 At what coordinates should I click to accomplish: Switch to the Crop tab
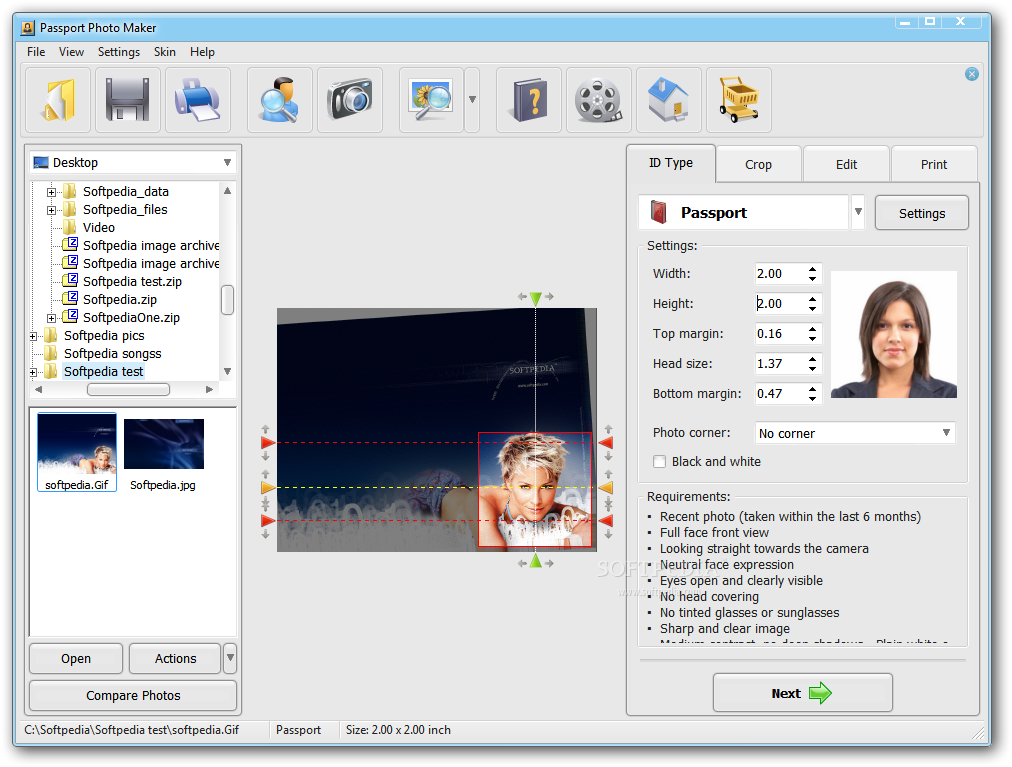click(758, 165)
